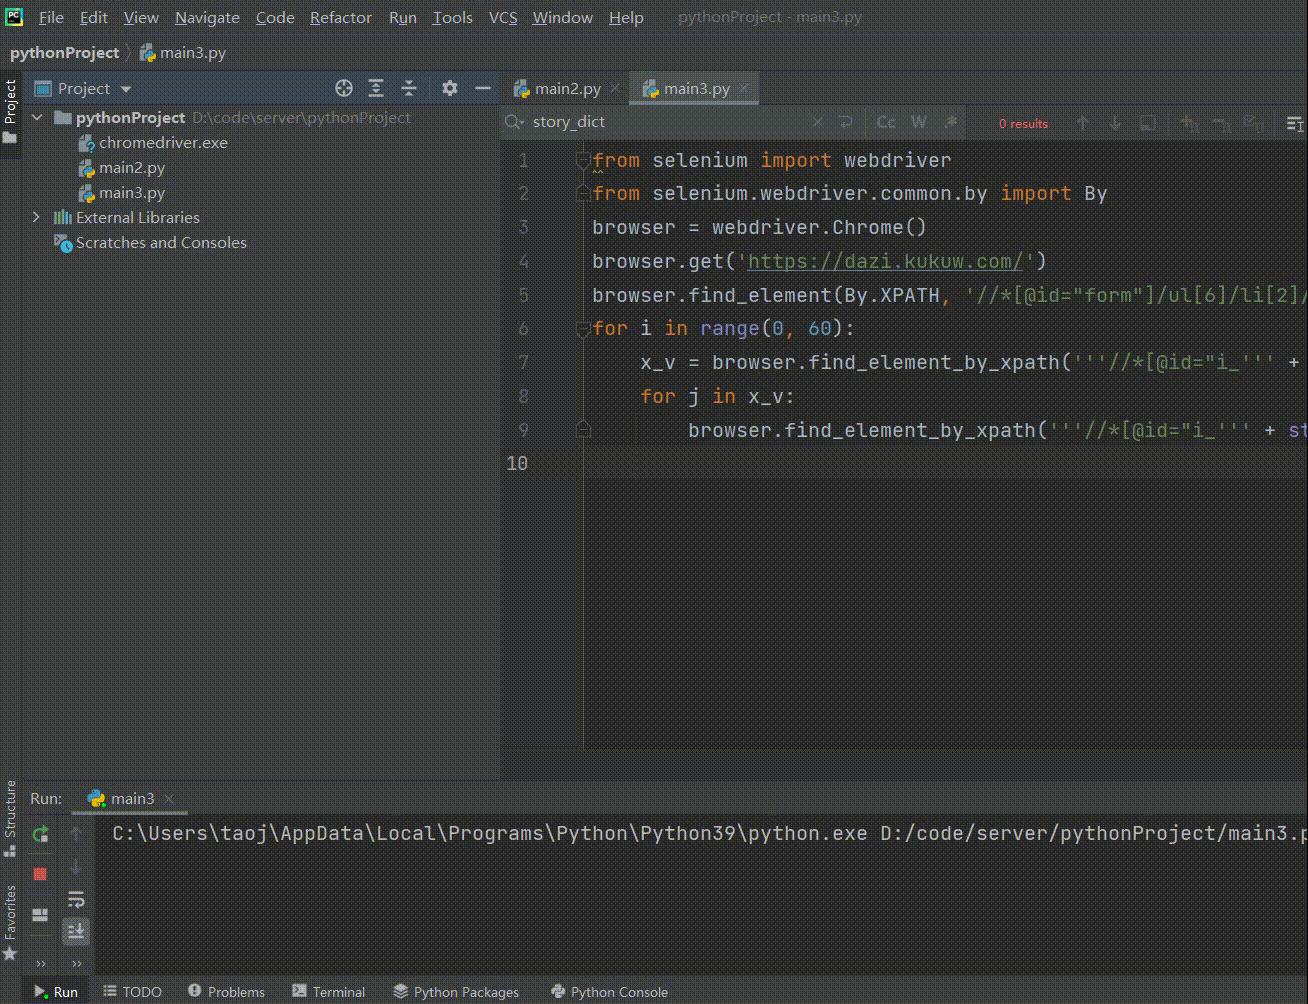Click main3.py breadcrumb in navigation bar
Image resolution: width=1308 pixels, height=1004 pixels.
click(183, 52)
